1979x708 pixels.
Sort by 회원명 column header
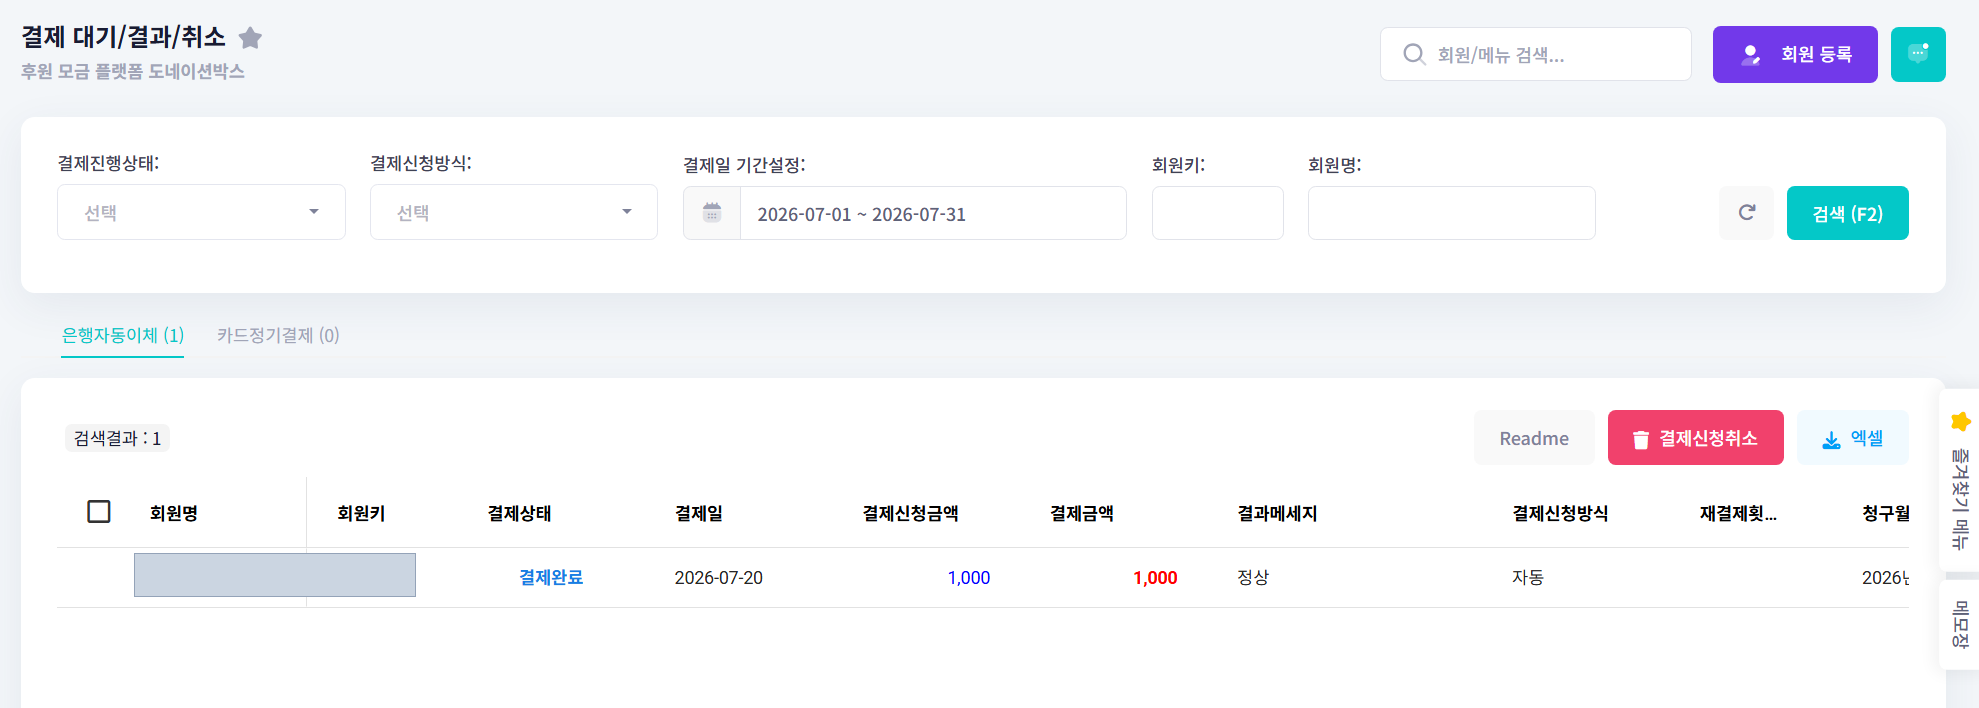174,513
